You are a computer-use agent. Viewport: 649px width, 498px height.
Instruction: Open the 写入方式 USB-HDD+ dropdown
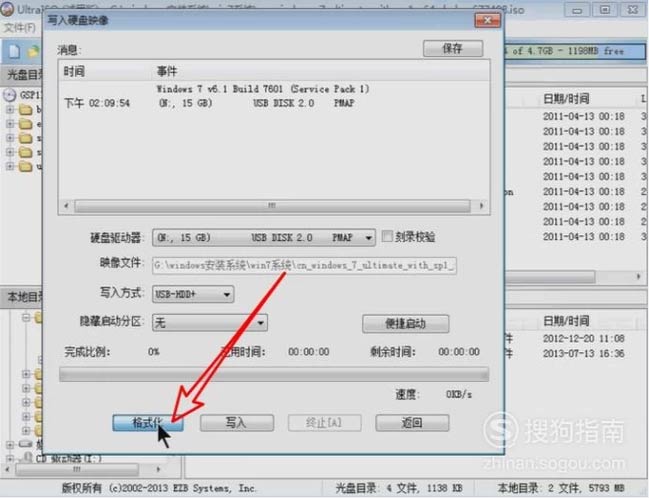click(193, 294)
